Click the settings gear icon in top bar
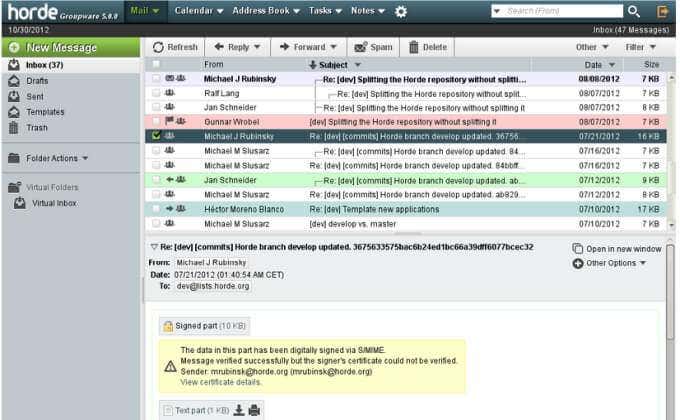Viewport: 680px width, 420px height. [x=401, y=12]
